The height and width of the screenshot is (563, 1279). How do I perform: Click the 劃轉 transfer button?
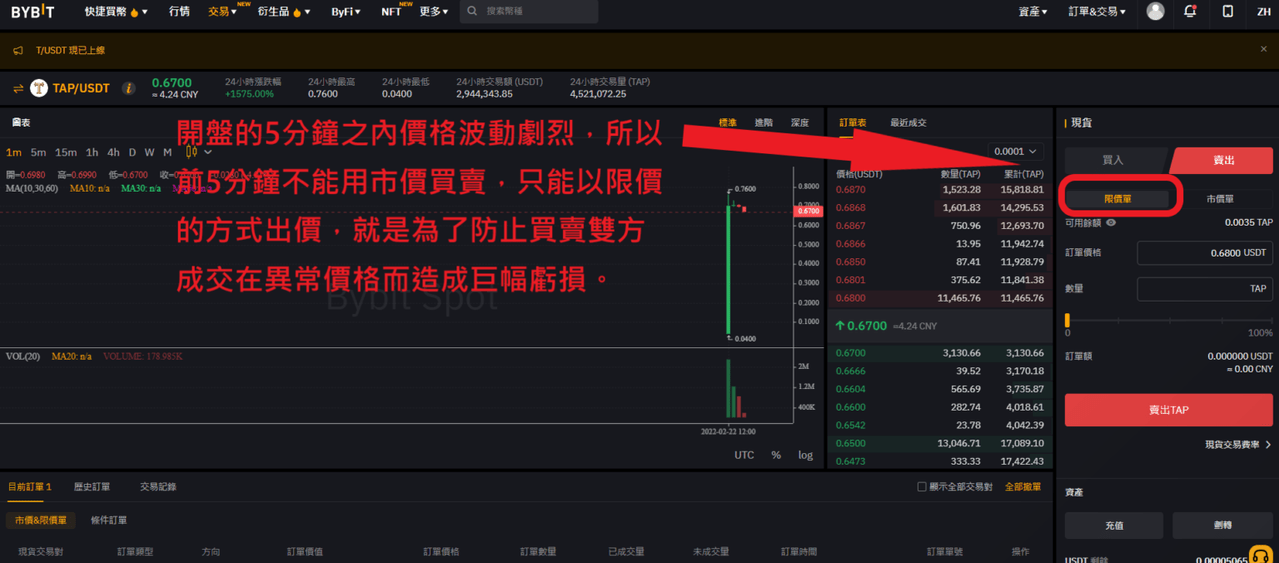pyautogui.click(x=1222, y=525)
